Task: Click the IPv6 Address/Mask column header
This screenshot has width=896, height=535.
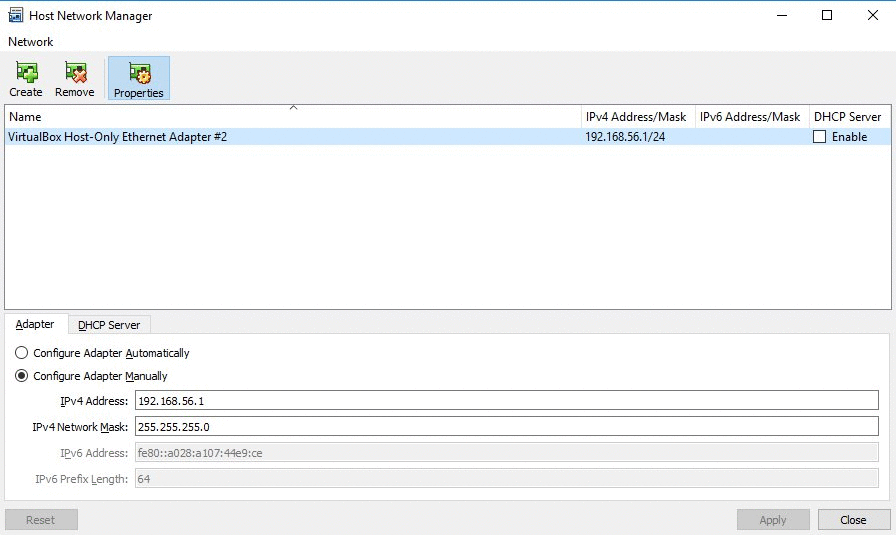Action: pyautogui.click(x=752, y=117)
